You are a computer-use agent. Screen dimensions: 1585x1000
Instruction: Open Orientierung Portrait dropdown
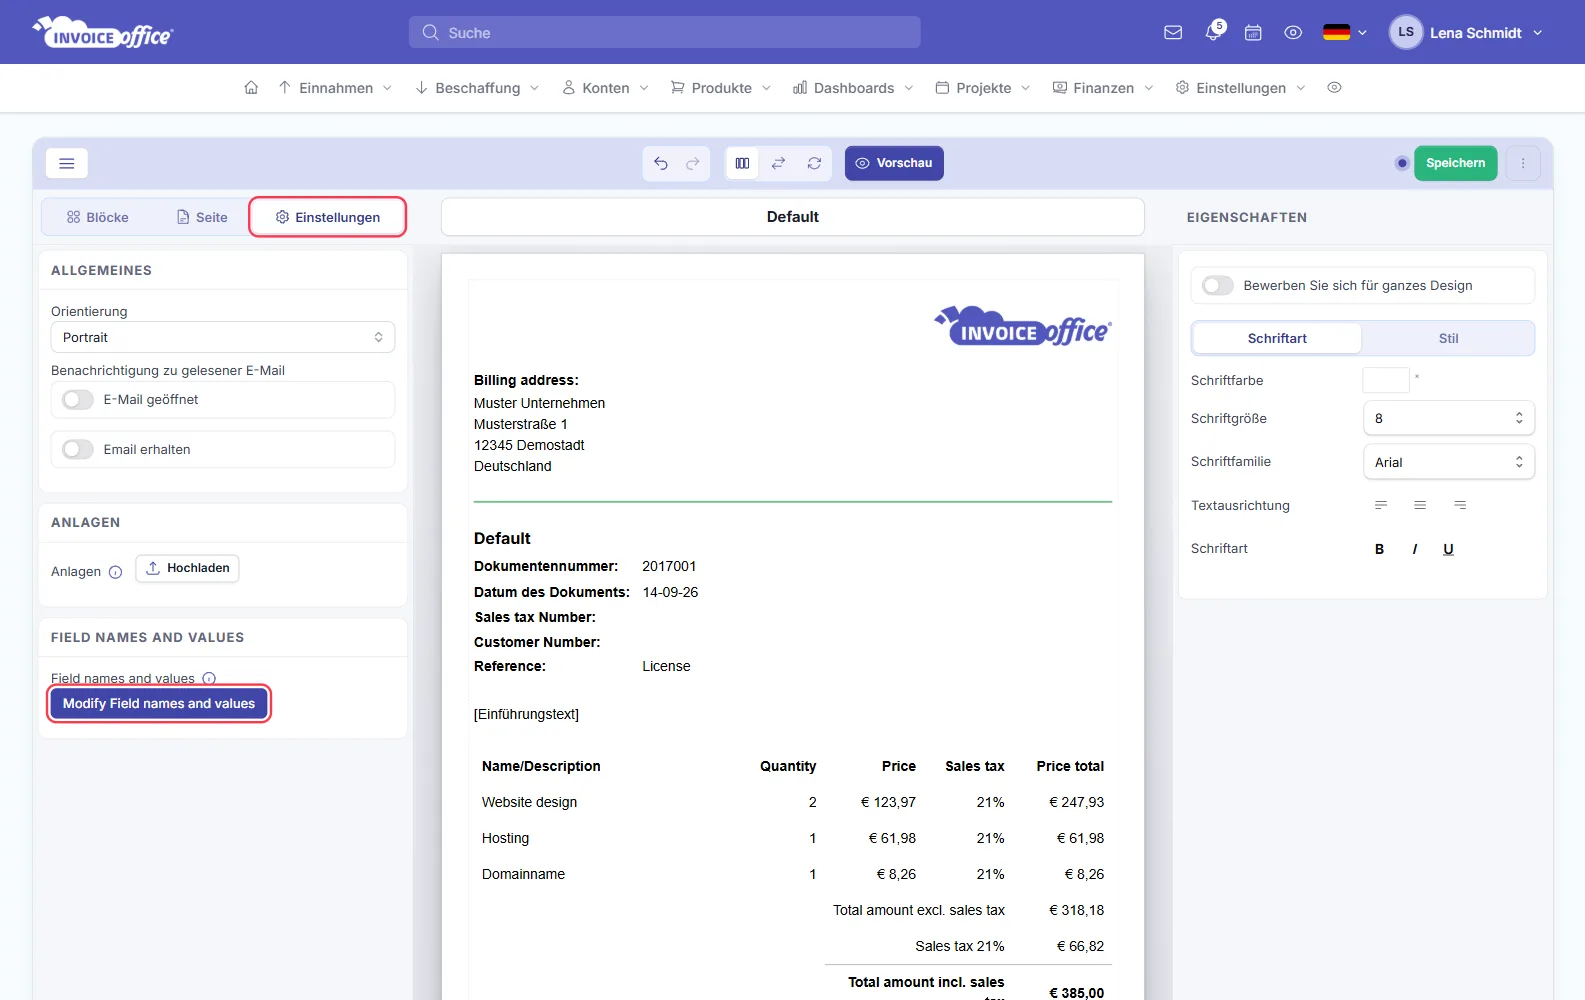223,337
